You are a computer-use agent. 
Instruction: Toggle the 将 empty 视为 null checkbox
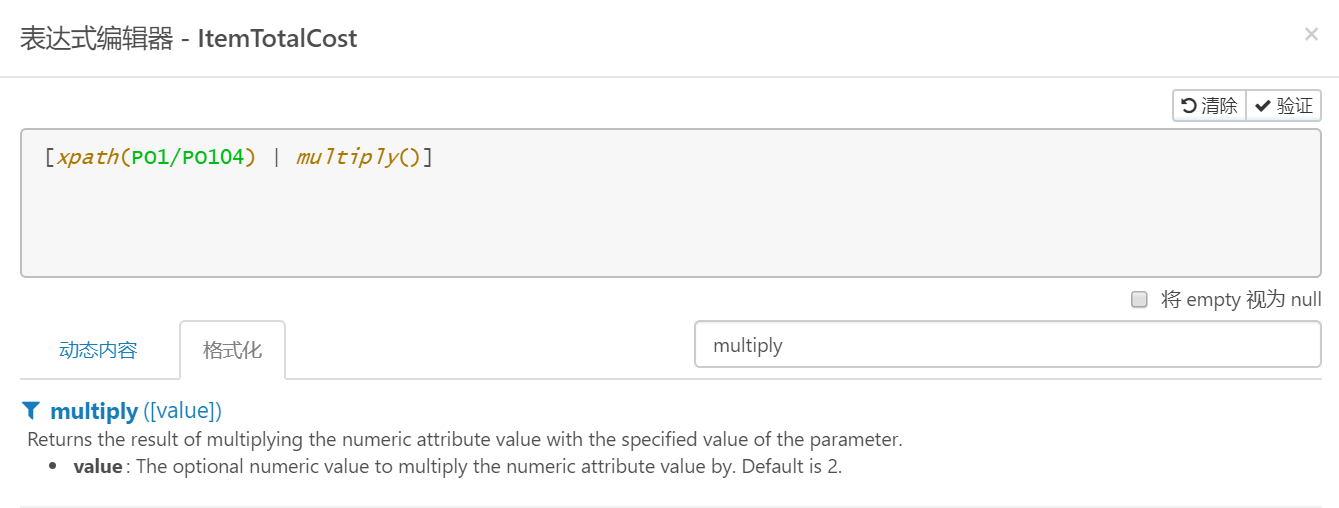pyautogui.click(x=1139, y=300)
